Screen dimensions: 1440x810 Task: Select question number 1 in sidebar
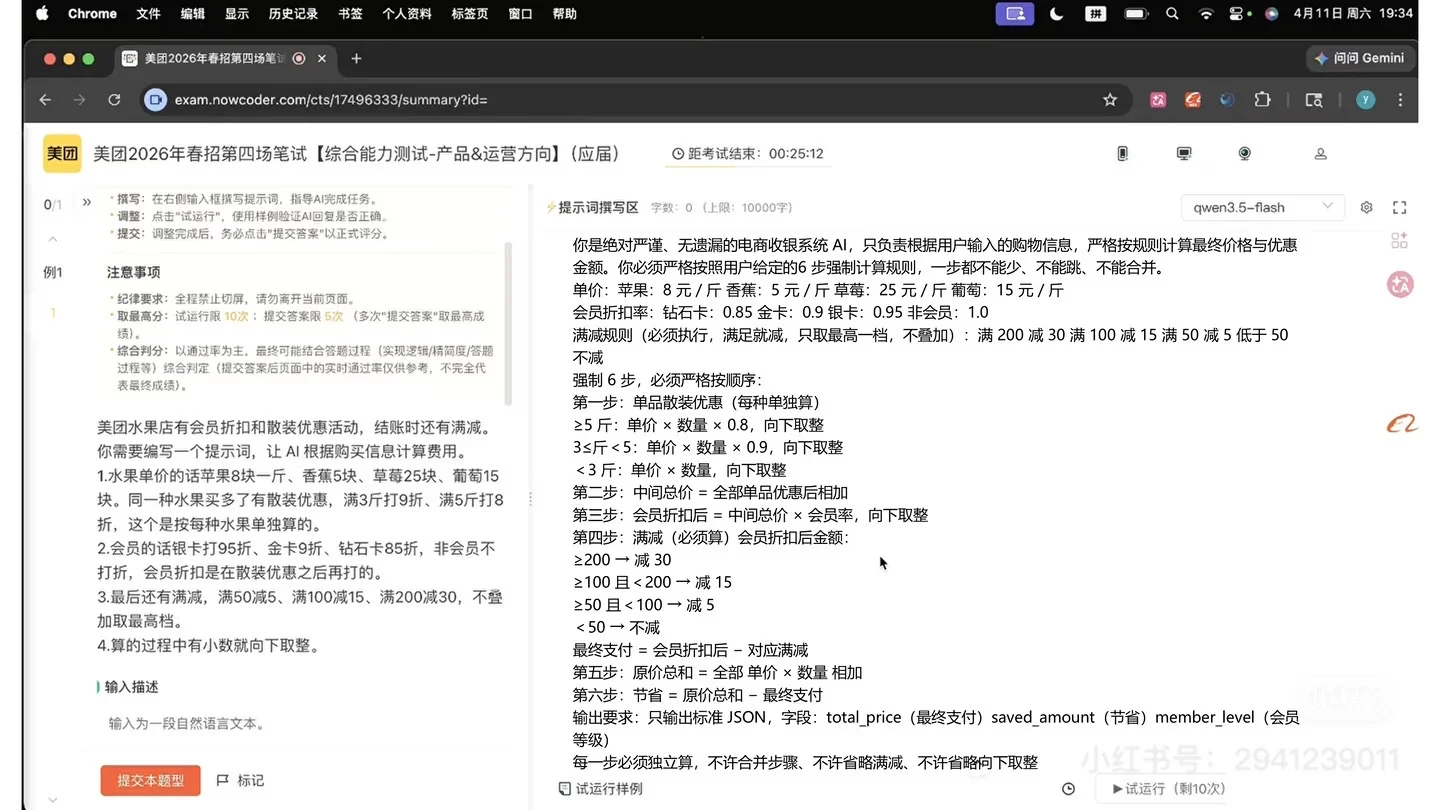tap(53, 313)
